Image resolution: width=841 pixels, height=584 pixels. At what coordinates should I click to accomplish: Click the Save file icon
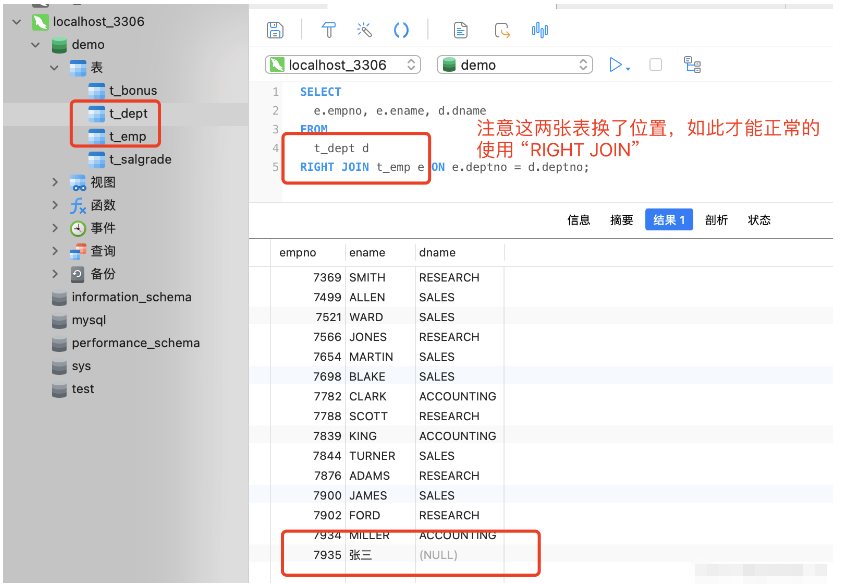pos(275,29)
